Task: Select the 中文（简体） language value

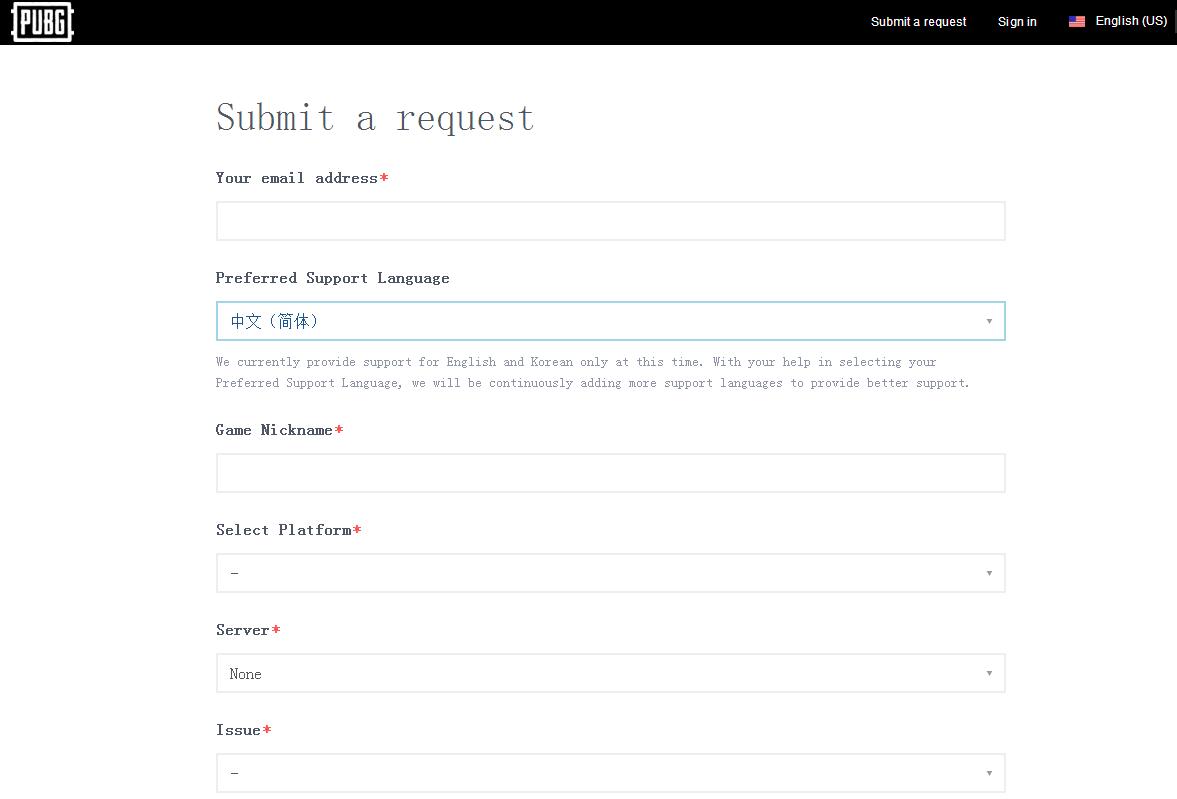Action: 275,321
